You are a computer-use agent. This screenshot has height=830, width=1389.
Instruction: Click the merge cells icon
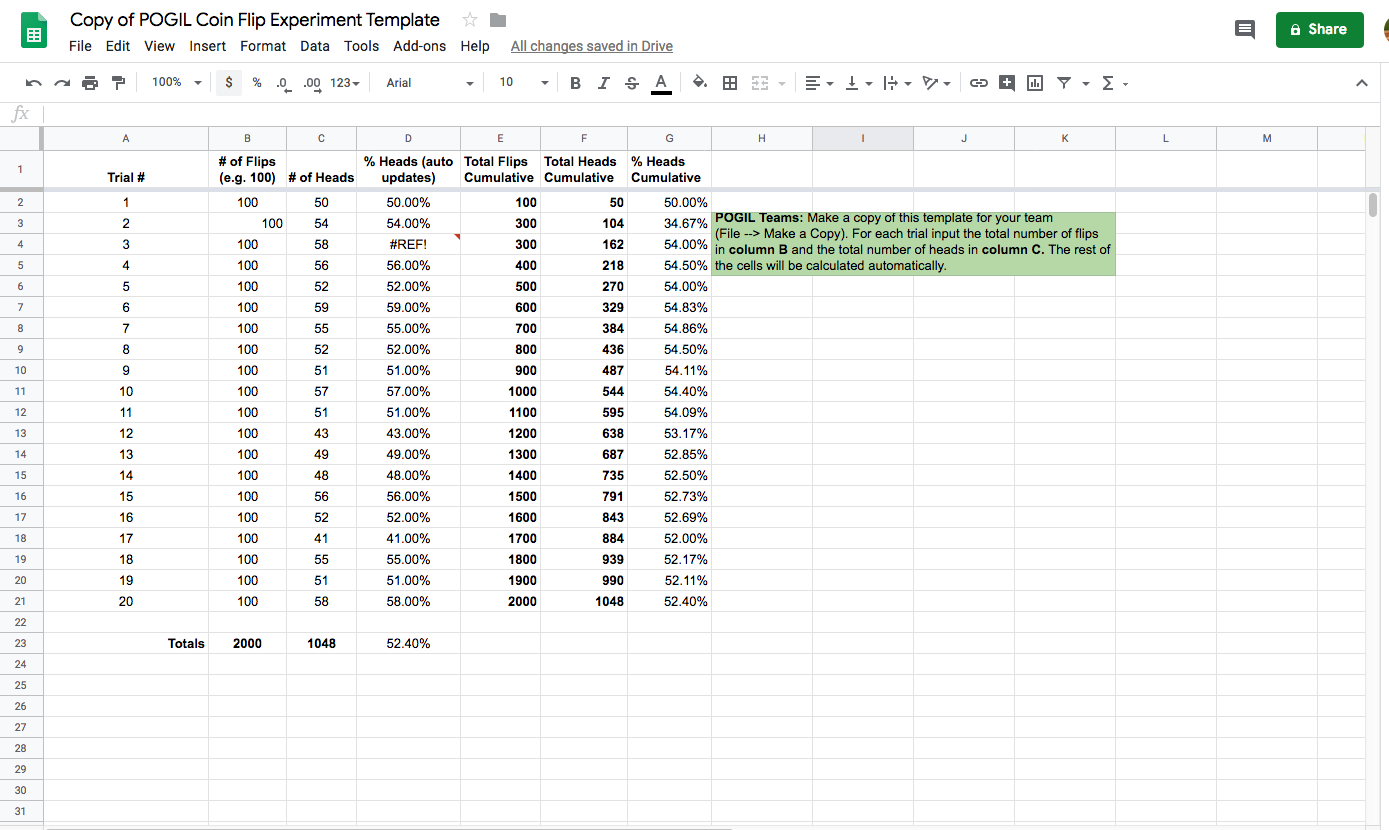(760, 83)
